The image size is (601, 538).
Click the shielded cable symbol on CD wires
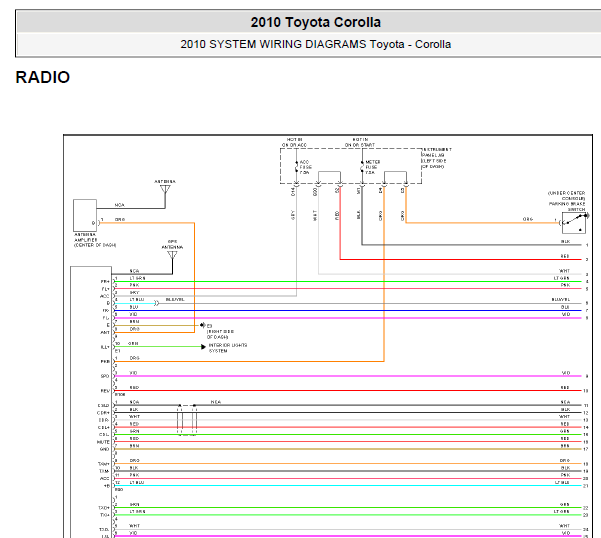coord(187,420)
